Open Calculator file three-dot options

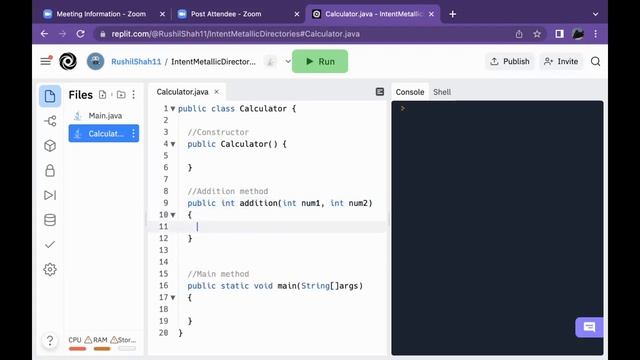click(x=133, y=133)
